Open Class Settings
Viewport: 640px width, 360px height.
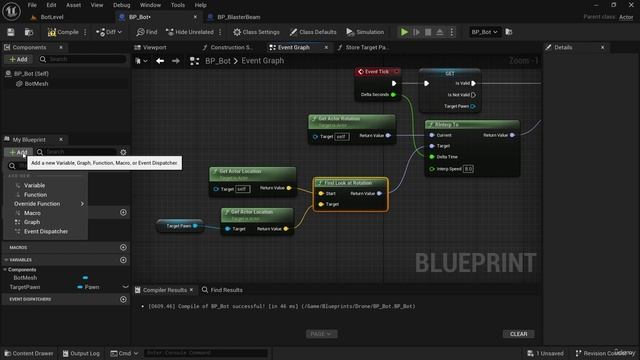256,32
